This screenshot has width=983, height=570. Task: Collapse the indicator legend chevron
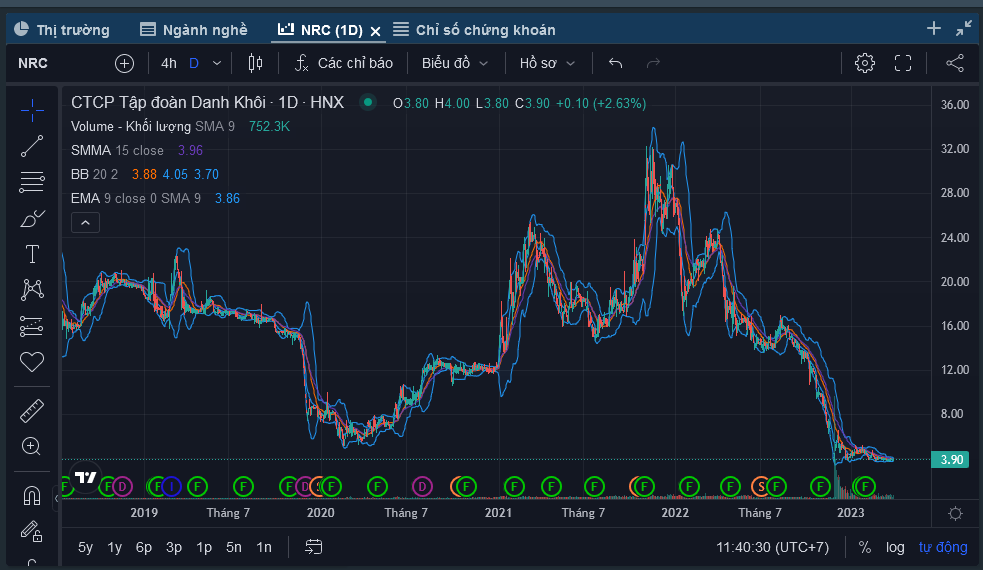pos(85,223)
